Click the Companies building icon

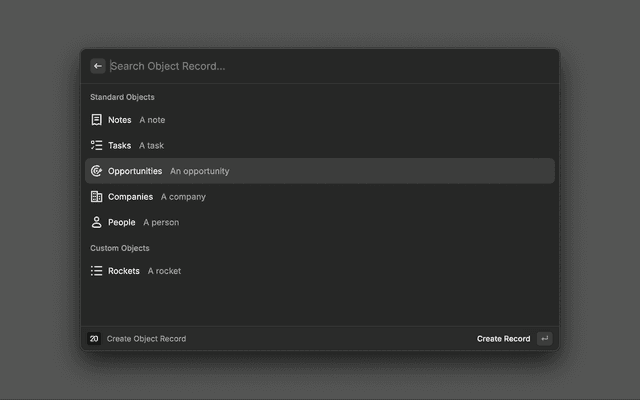[x=97, y=197]
